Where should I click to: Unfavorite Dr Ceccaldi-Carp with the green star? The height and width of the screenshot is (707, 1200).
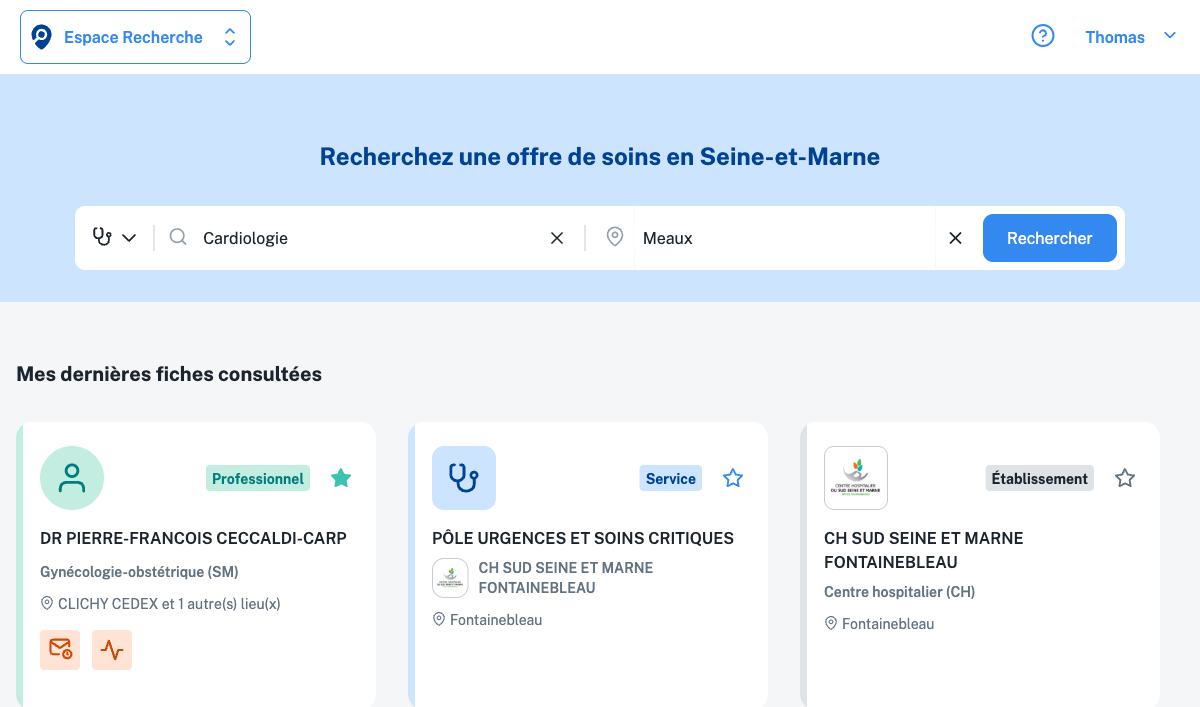coord(341,478)
